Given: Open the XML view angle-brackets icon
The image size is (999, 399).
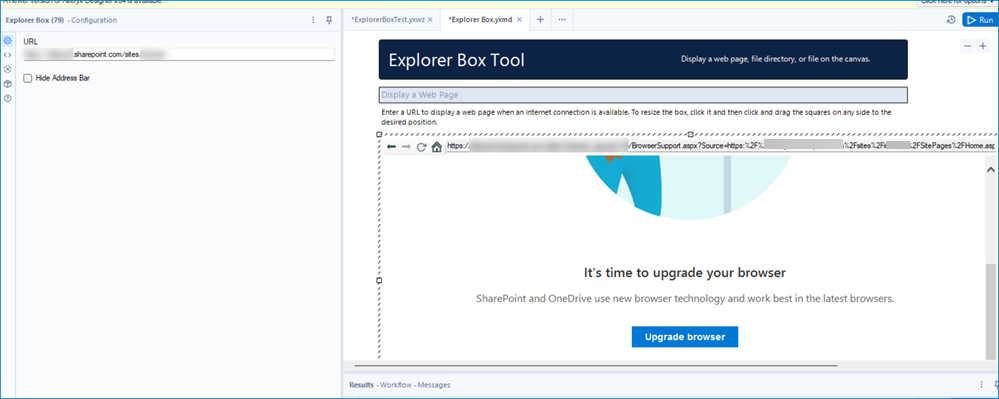Looking at the screenshot, I should coord(8,55).
